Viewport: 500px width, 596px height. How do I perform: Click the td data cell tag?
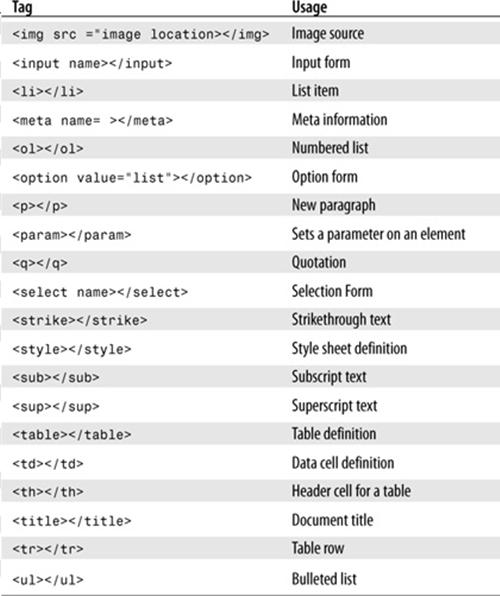click(x=48, y=463)
